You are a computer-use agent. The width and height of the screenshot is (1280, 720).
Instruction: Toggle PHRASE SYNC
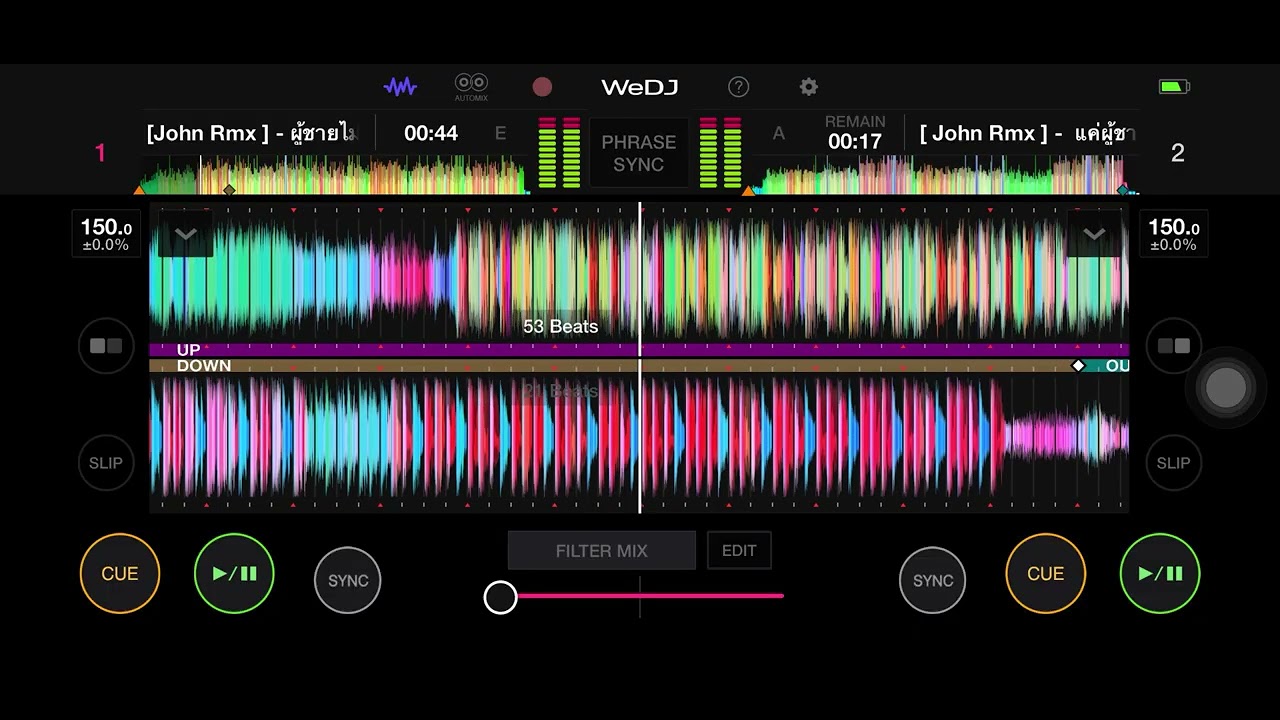pos(639,153)
